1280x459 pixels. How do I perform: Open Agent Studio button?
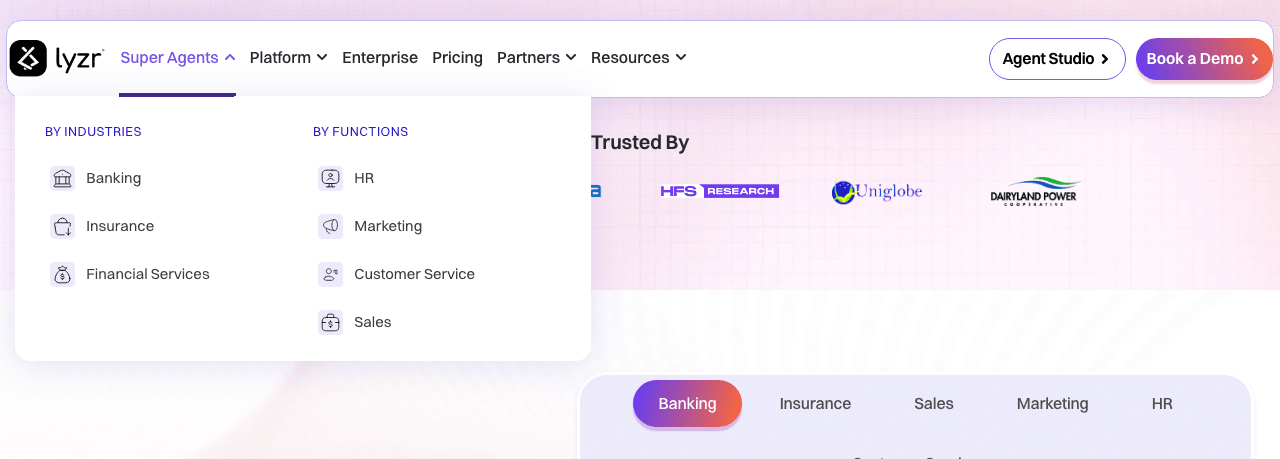[x=1057, y=59]
